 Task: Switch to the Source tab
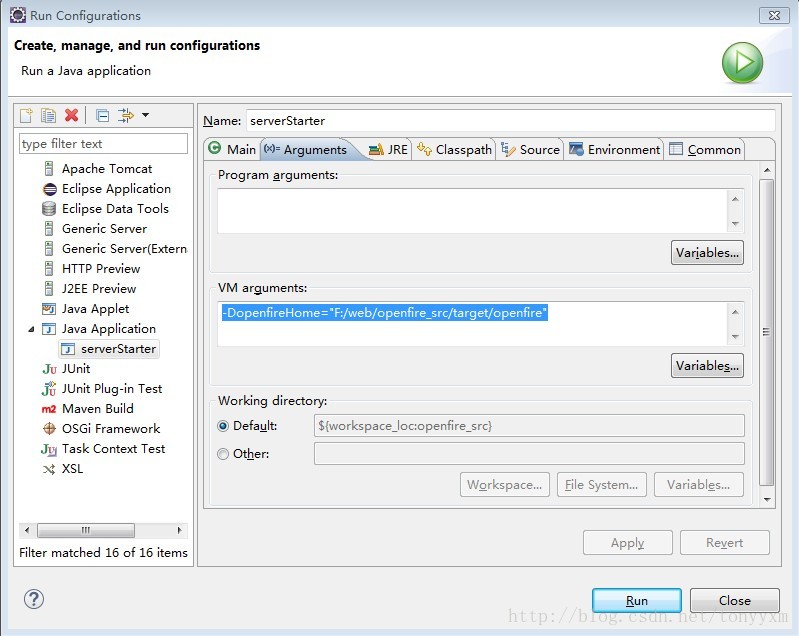530,149
